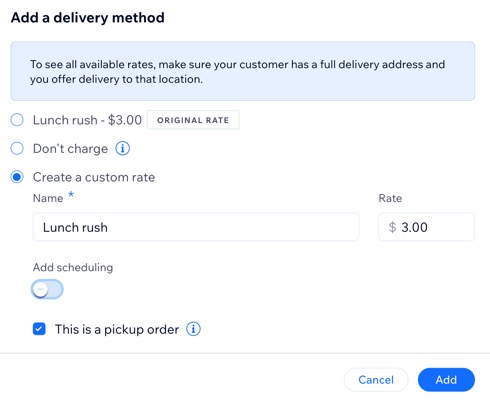The image size is (490, 404).
Task: Click the ORIGINAL RATE badge
Action: (193, 120)
